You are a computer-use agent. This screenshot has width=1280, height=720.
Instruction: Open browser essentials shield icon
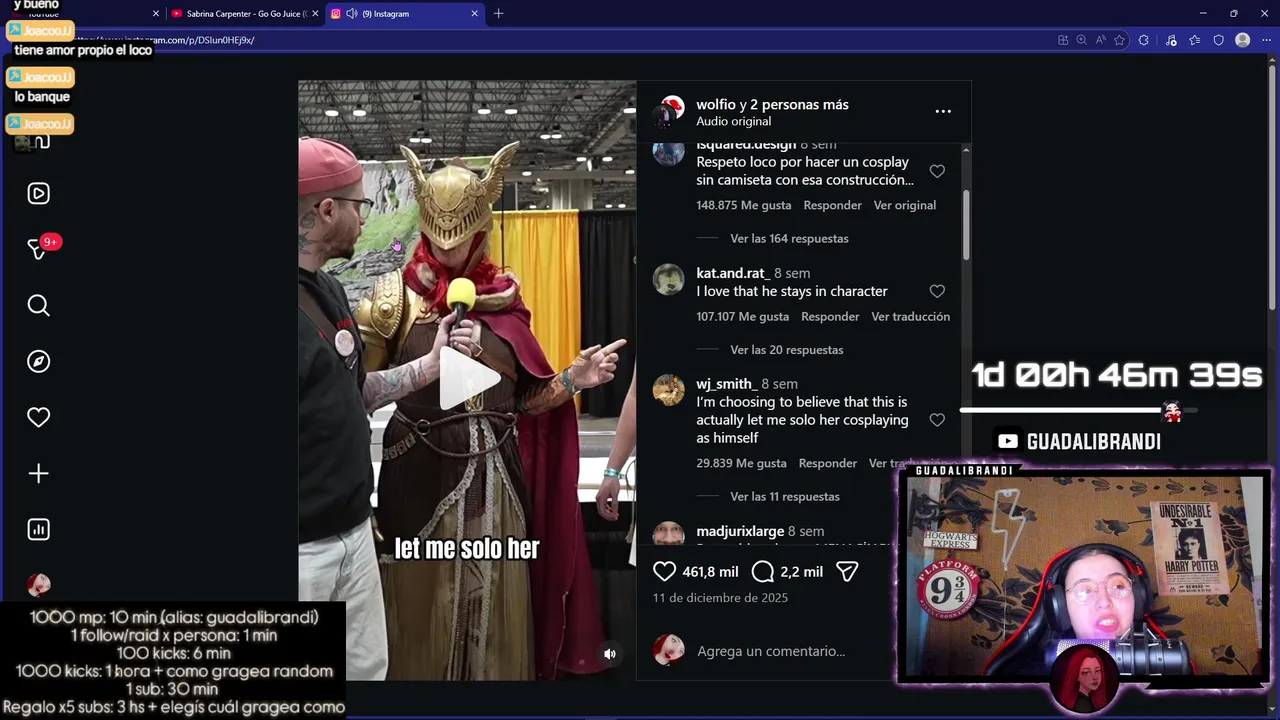[x=1218, y=40]
